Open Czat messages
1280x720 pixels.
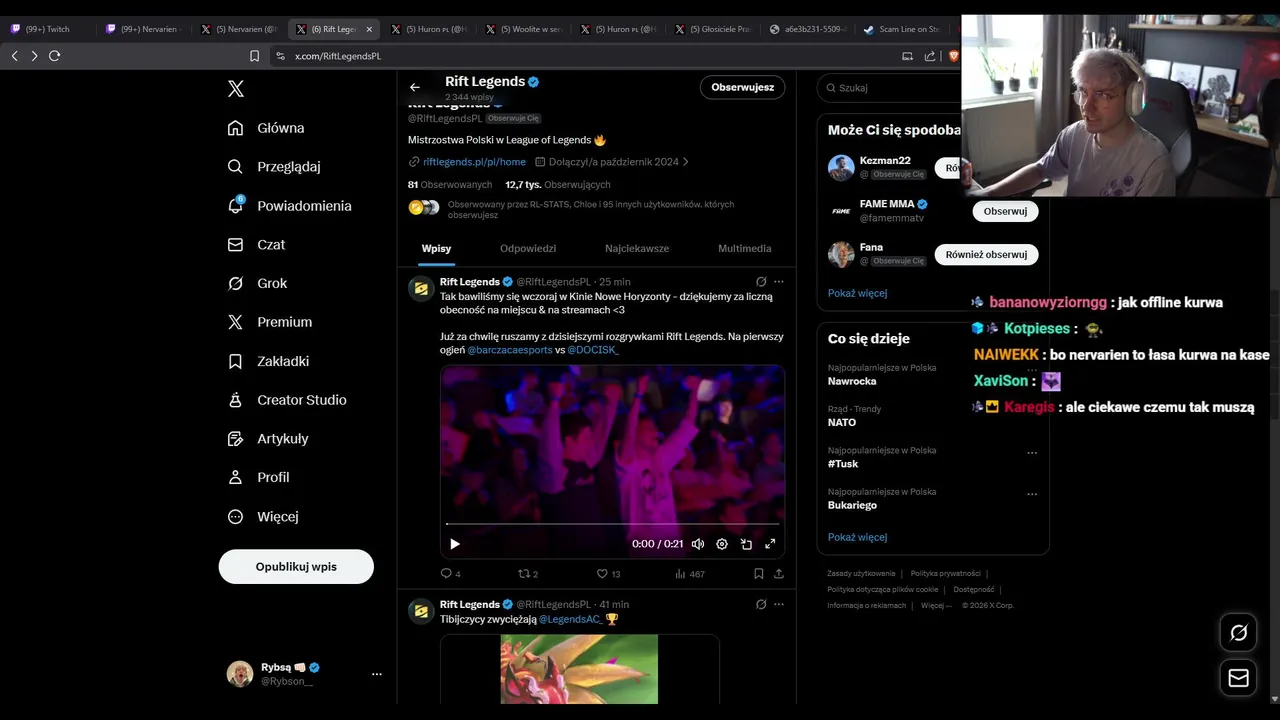pos(256,244)
